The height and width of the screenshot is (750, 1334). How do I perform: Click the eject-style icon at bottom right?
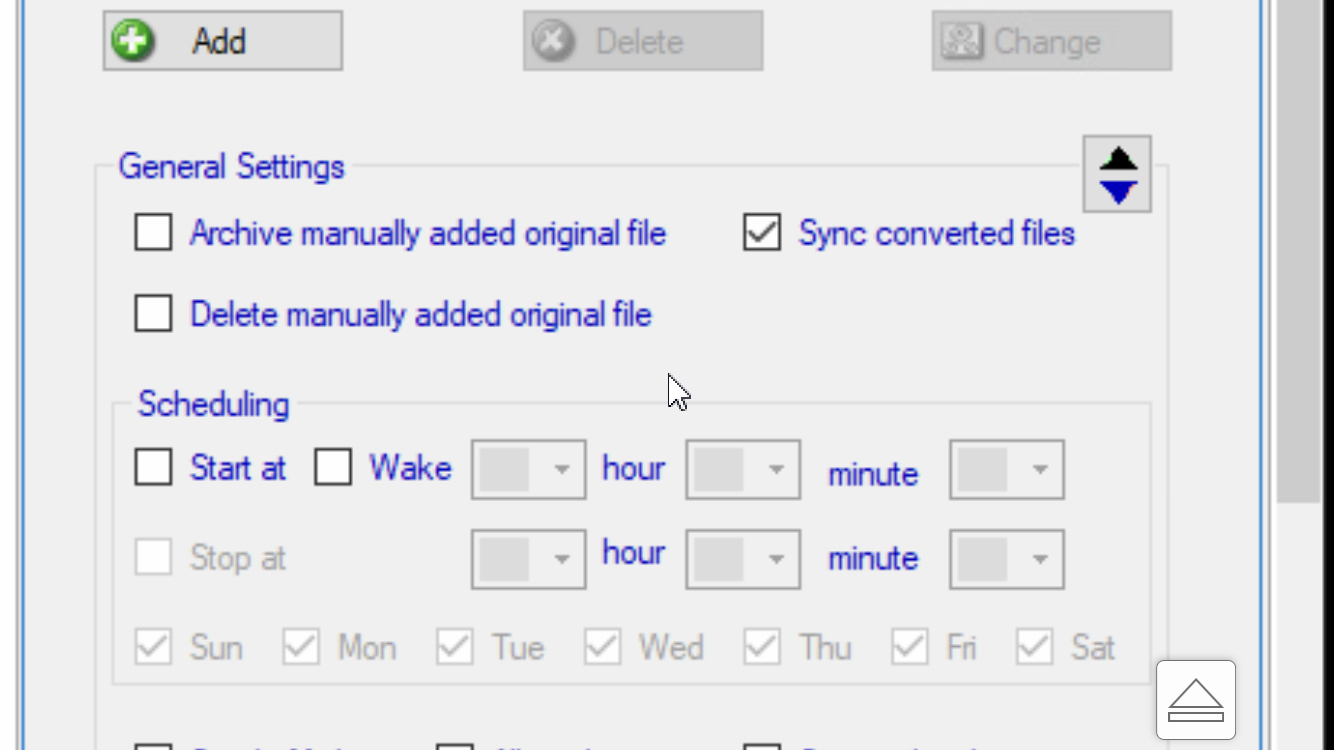(1196, 699)
